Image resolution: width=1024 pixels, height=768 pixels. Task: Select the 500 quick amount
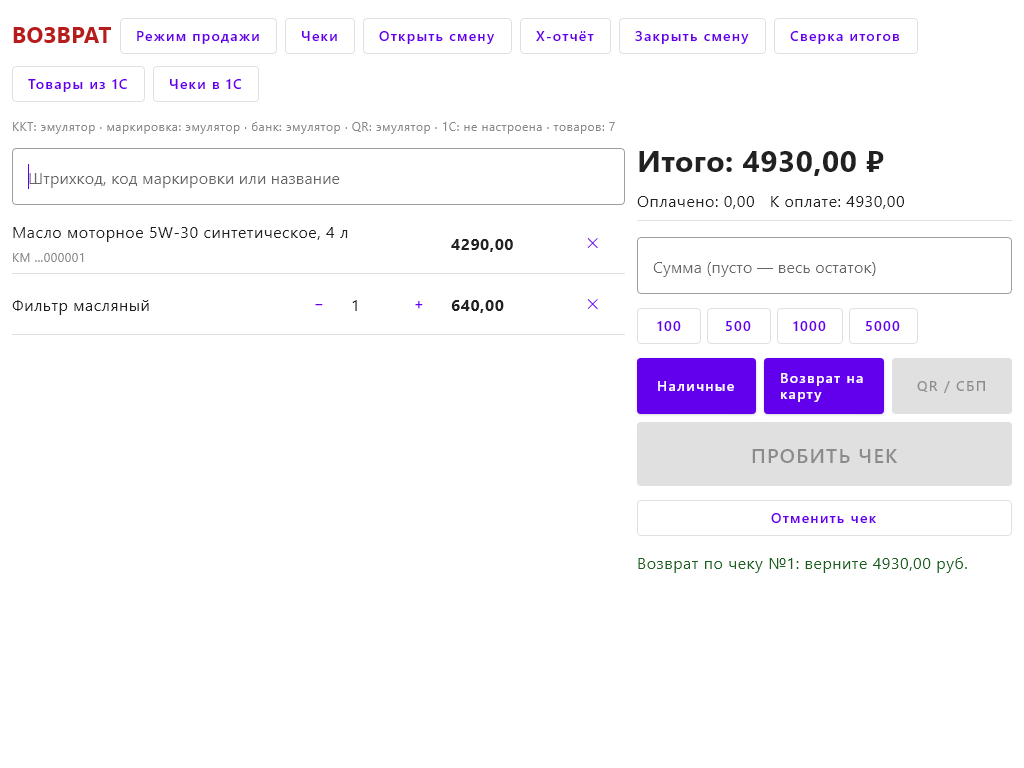pyautogui.click(x=739, y=326)
